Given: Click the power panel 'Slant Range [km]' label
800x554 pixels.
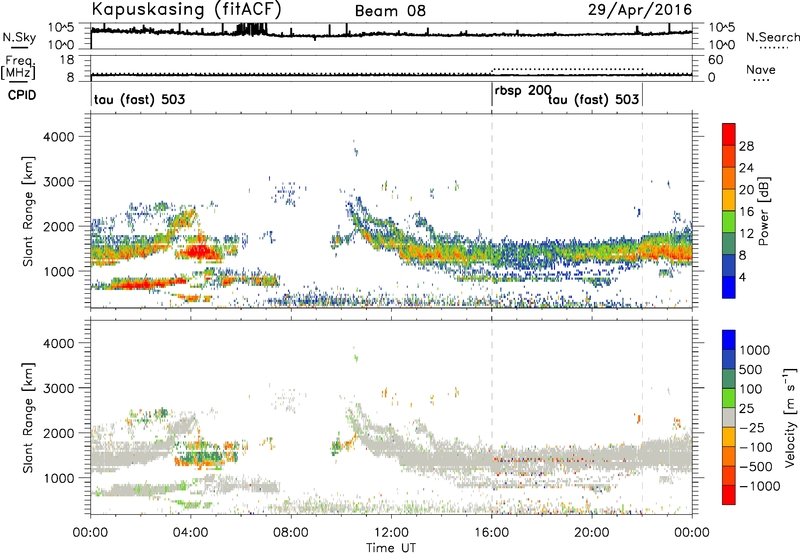Looking at the screenshot, I should (28, 211).
